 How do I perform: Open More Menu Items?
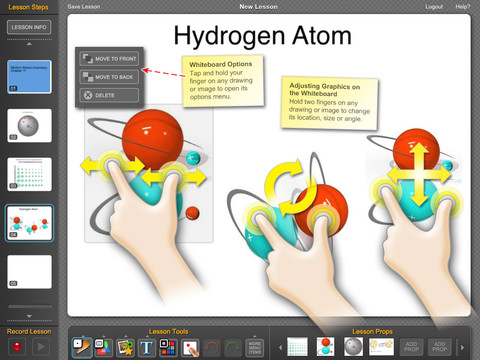click(255, 347)
